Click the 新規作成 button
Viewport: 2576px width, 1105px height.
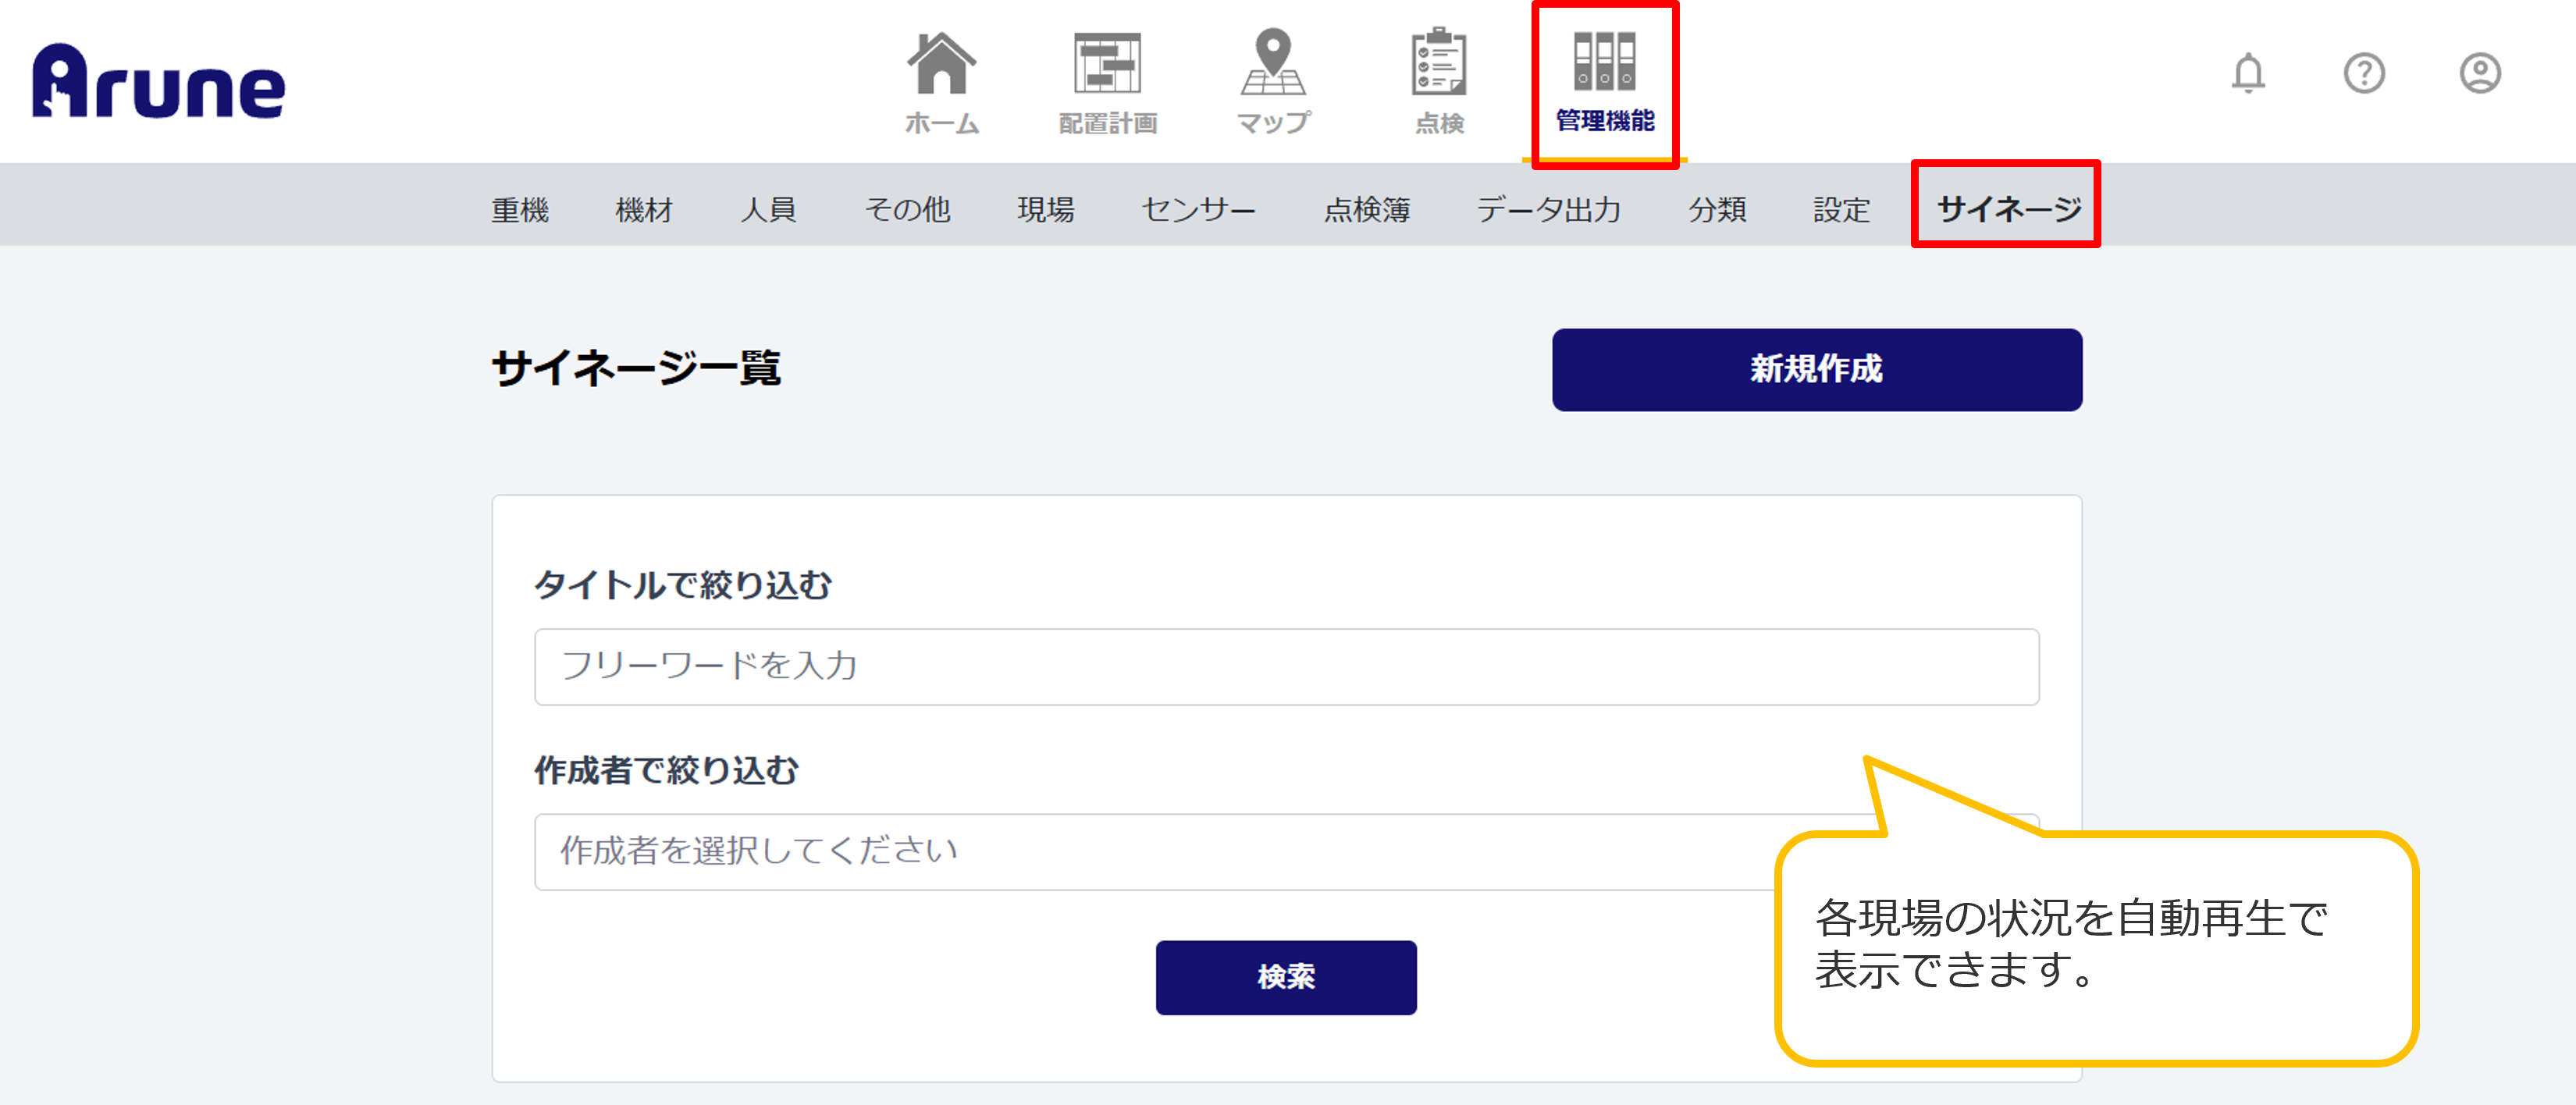pyautogui.click(x=1816, y=369)
